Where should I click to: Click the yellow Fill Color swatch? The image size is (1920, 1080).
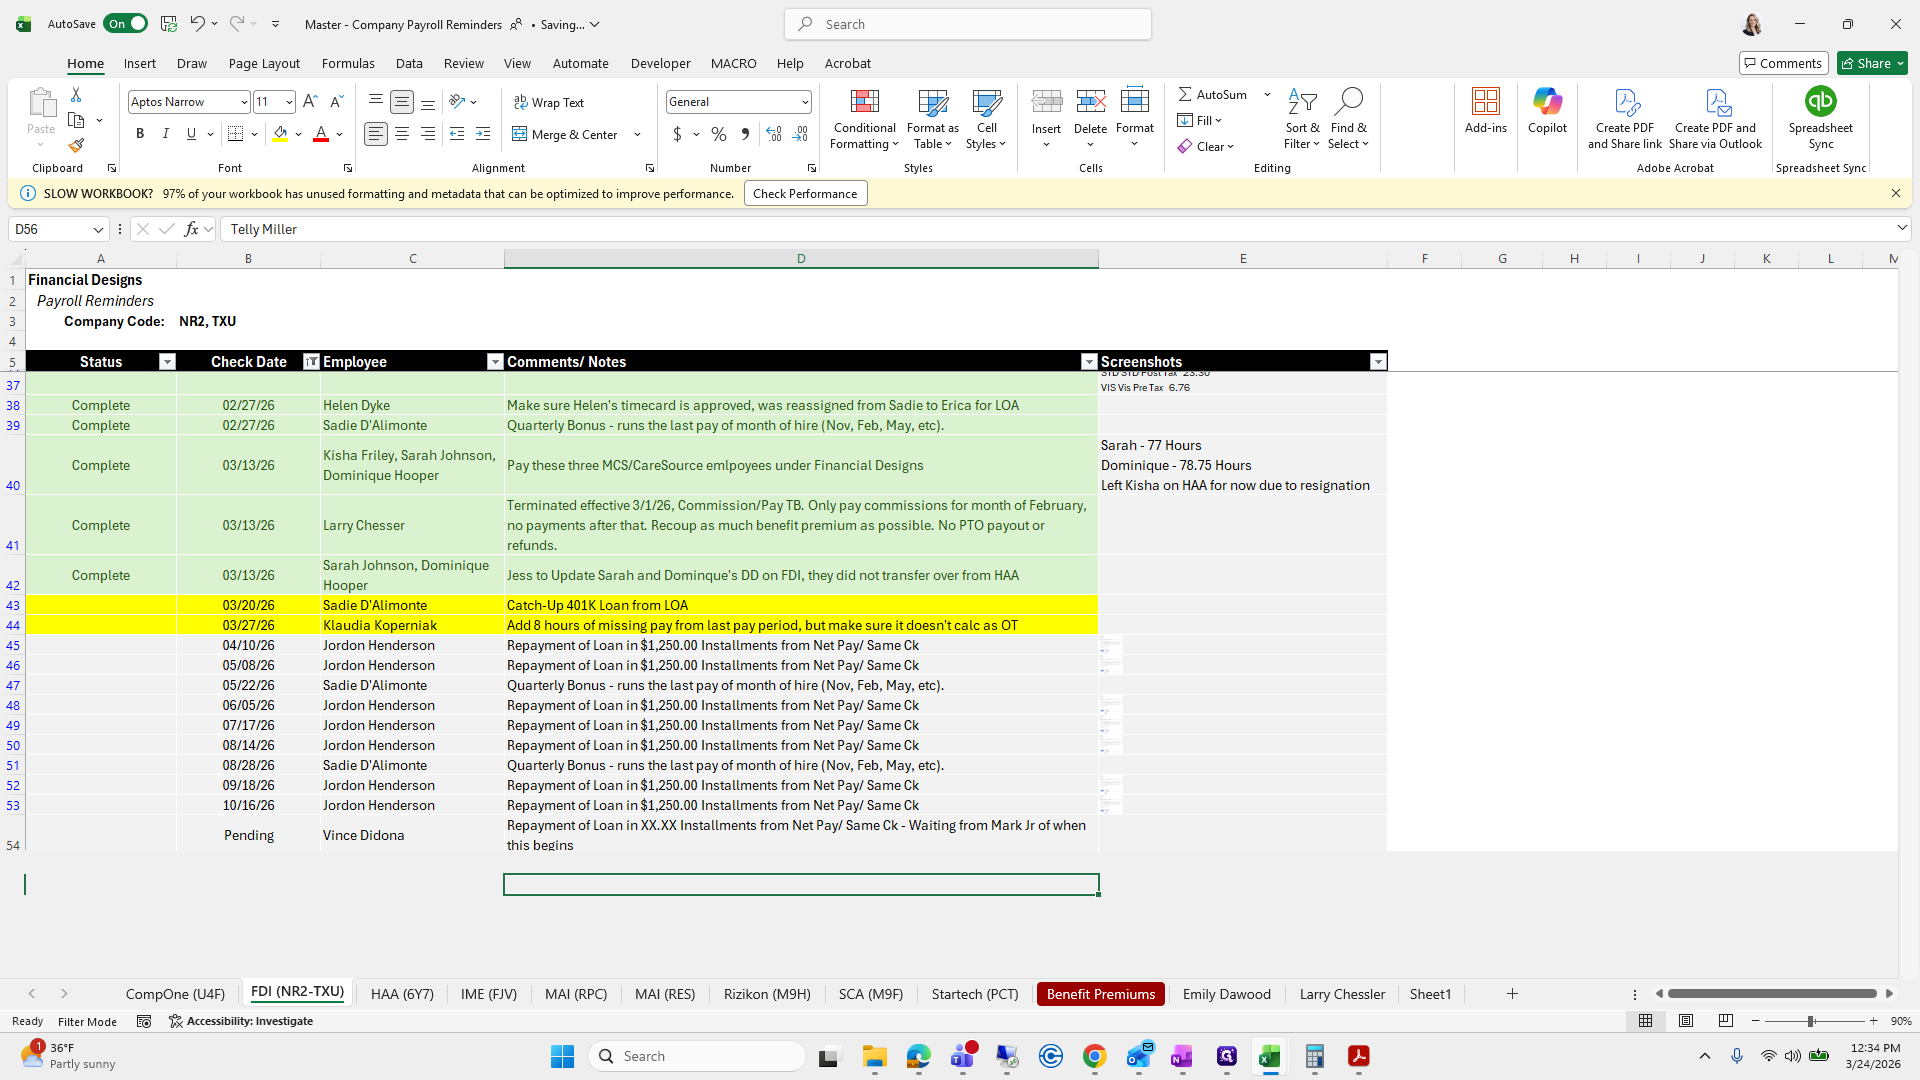click(280, 134)
